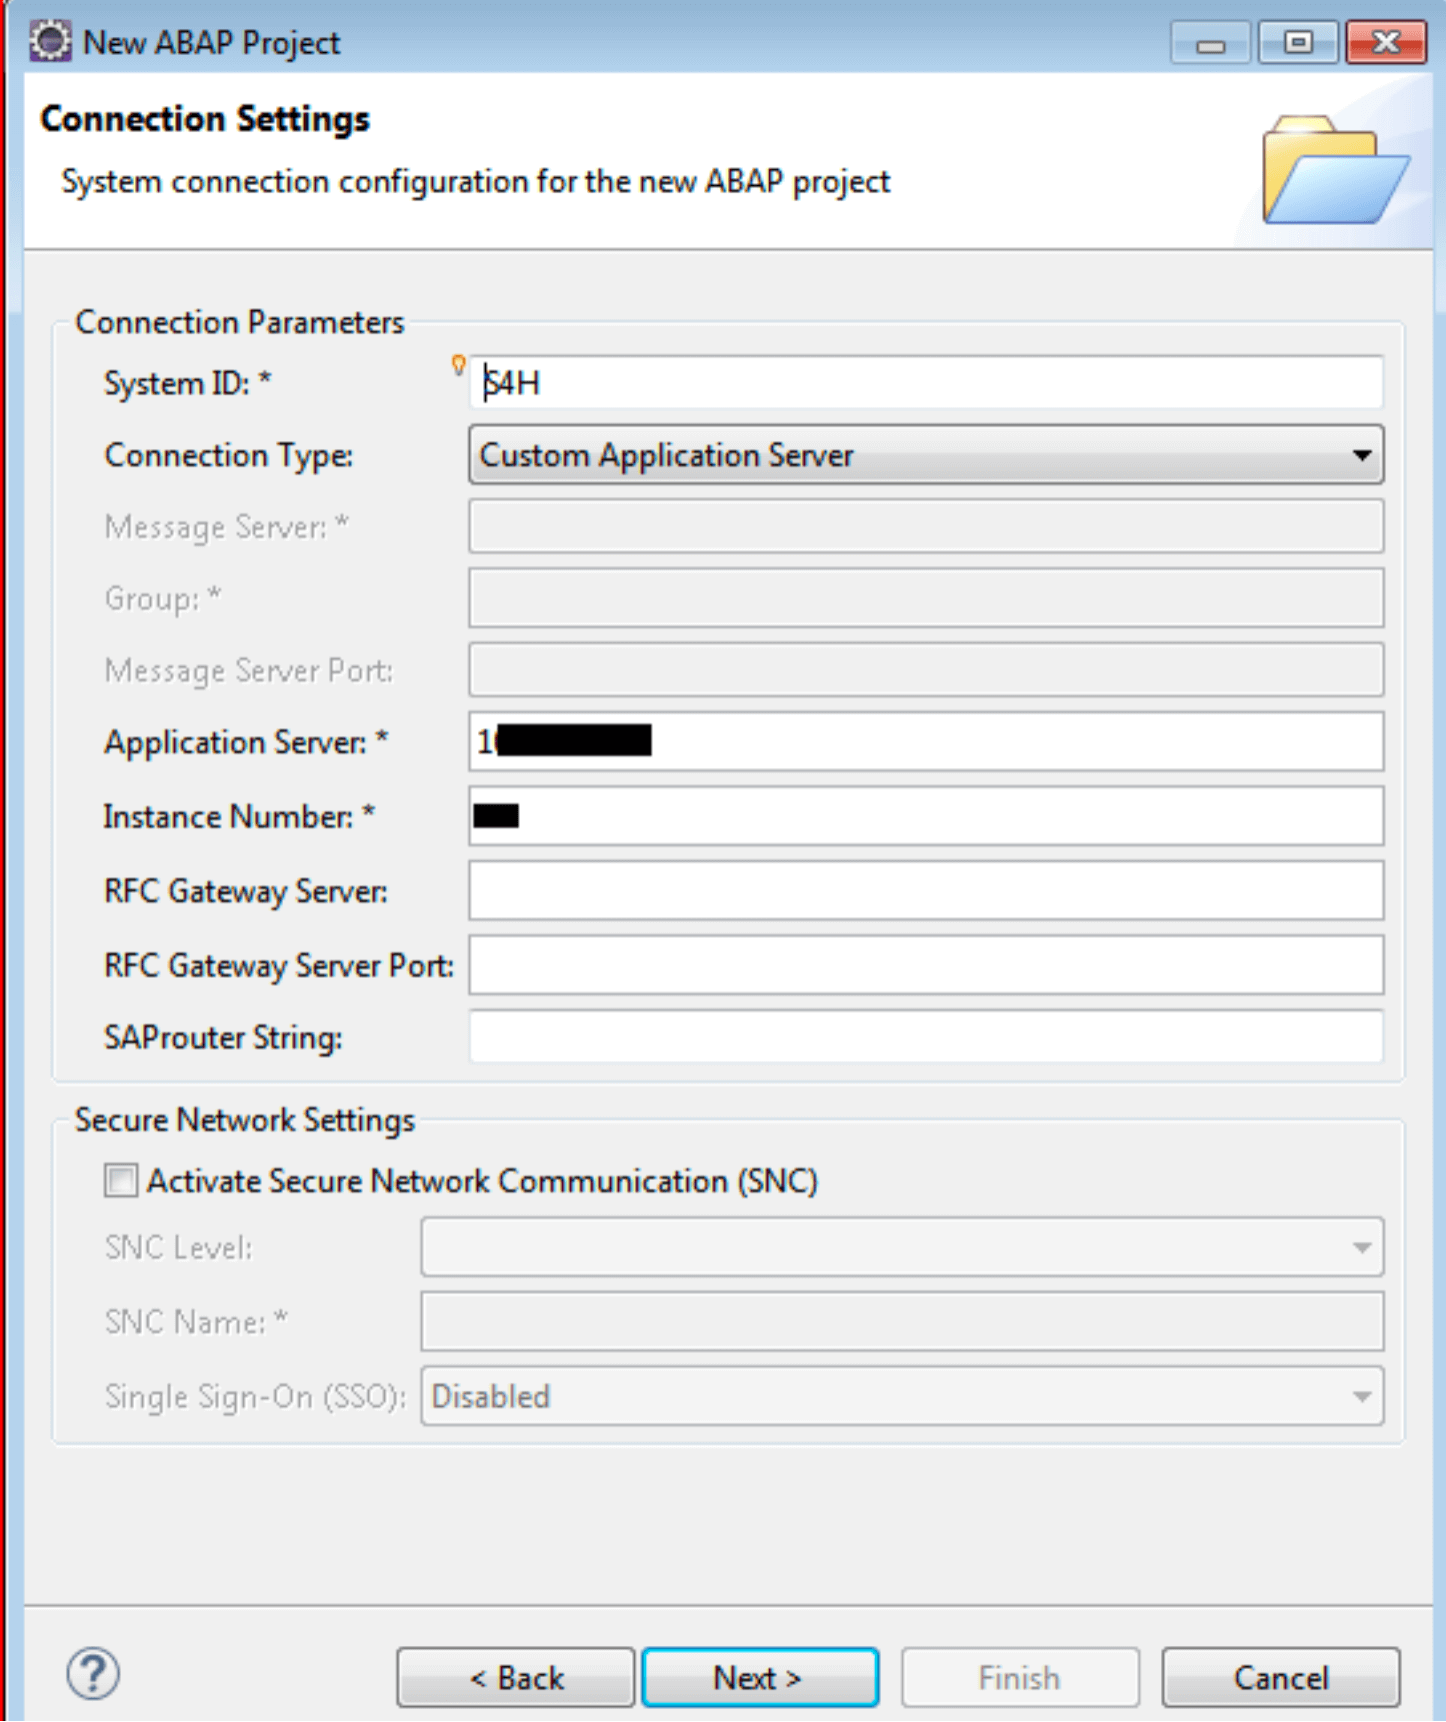This screenshot has height=1722, width=1446.
Task: Click the System ID input field
Action: pyautogui.click(x=926, y=382)
